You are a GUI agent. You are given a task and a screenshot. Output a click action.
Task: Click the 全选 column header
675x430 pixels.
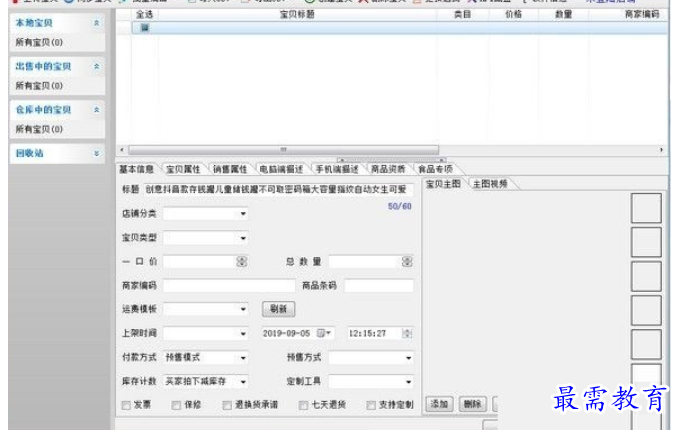145,14
